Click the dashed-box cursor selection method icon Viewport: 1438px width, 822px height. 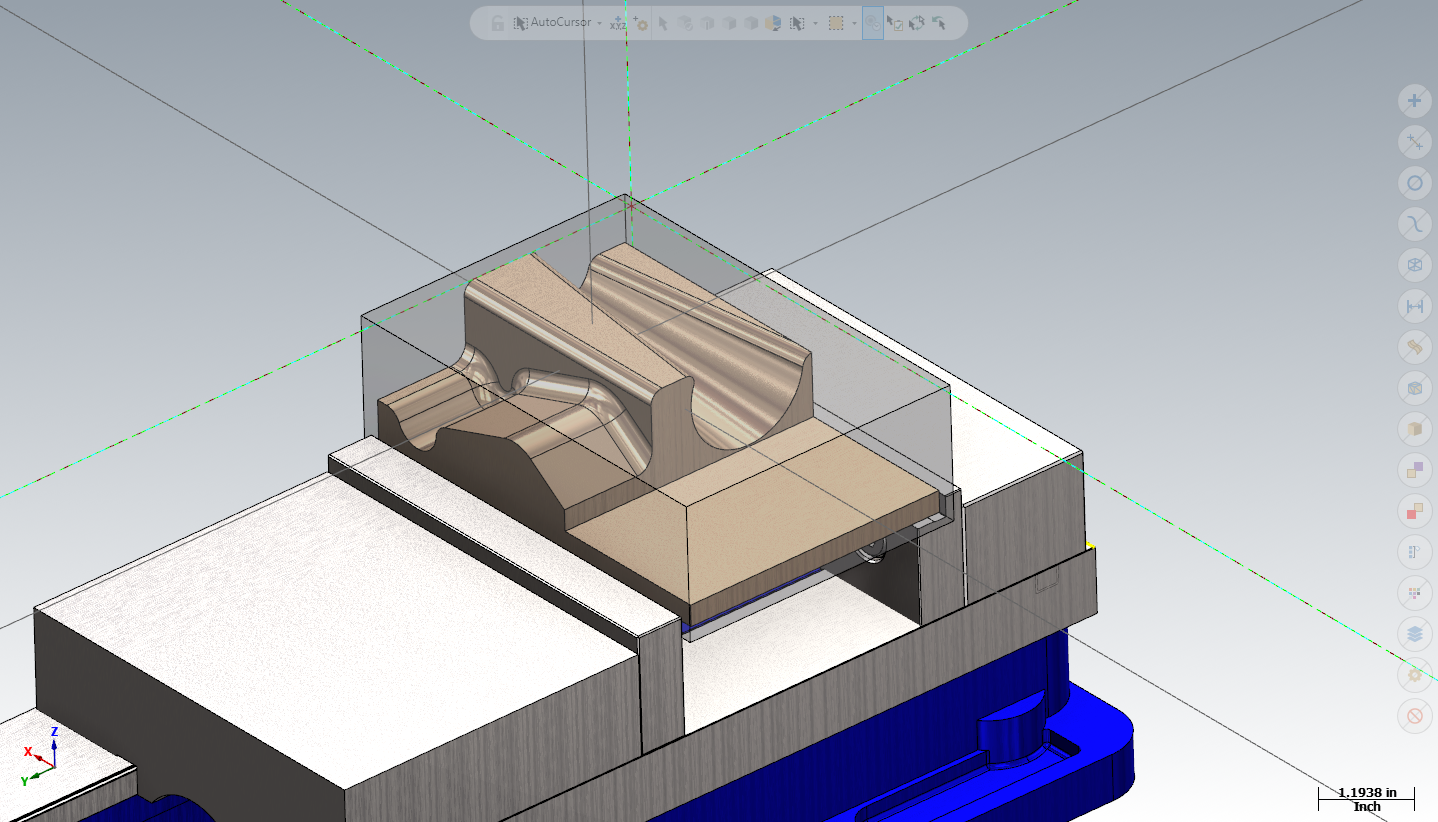797,23
